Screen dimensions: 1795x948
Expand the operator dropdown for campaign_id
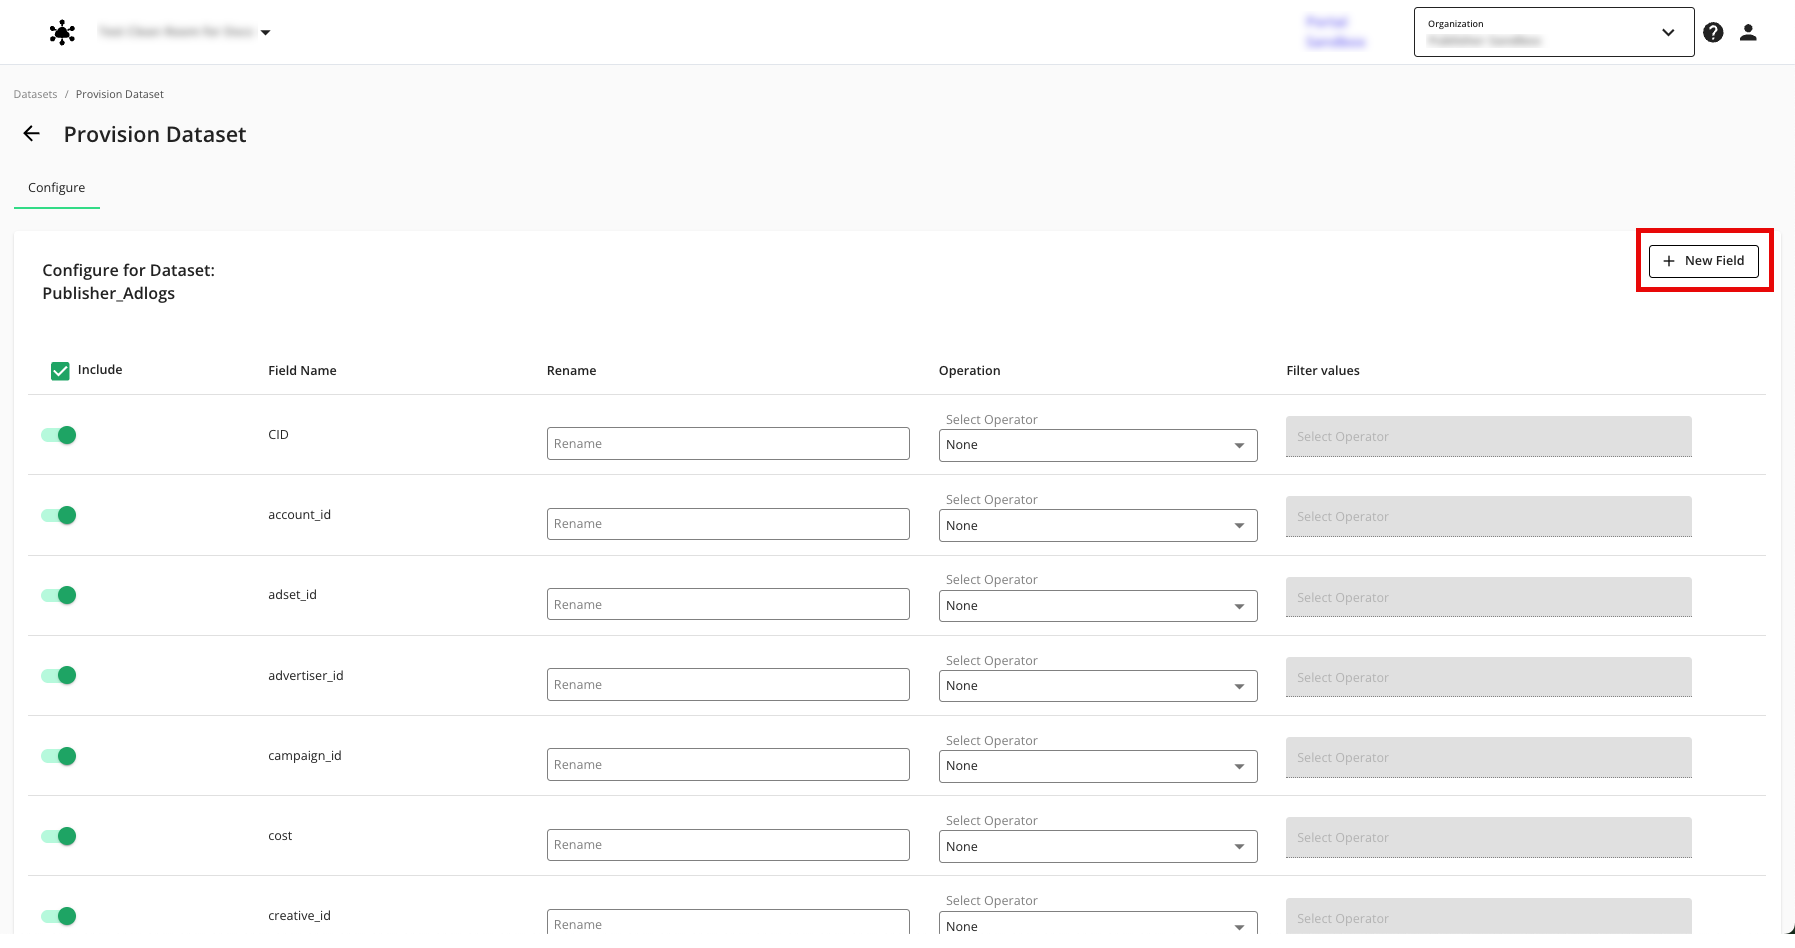1097,766
